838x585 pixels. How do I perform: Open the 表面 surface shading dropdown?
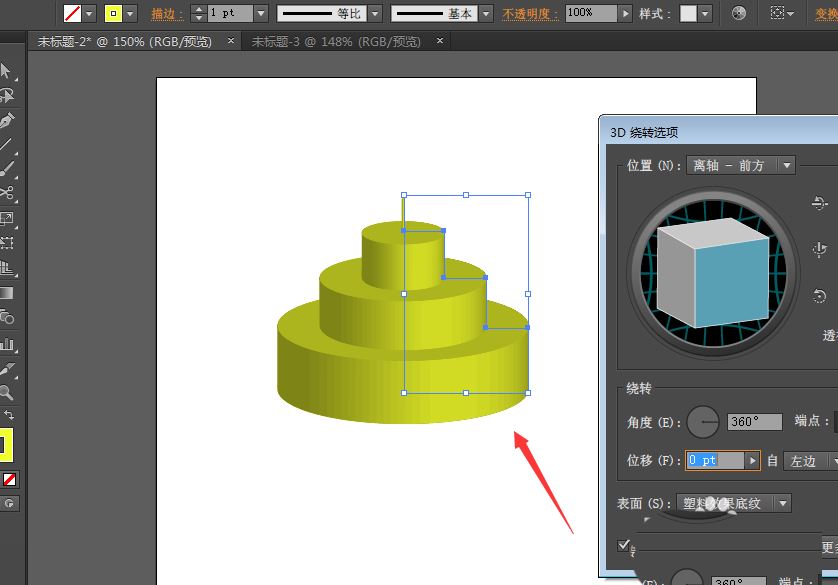(734, 503)
